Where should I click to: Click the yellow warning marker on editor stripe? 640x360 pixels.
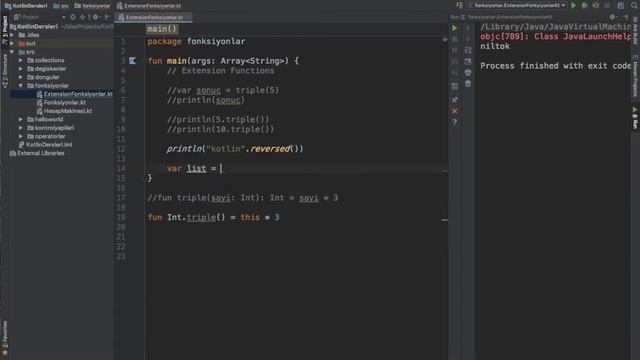pyautogui.click(x=444, y=220)
